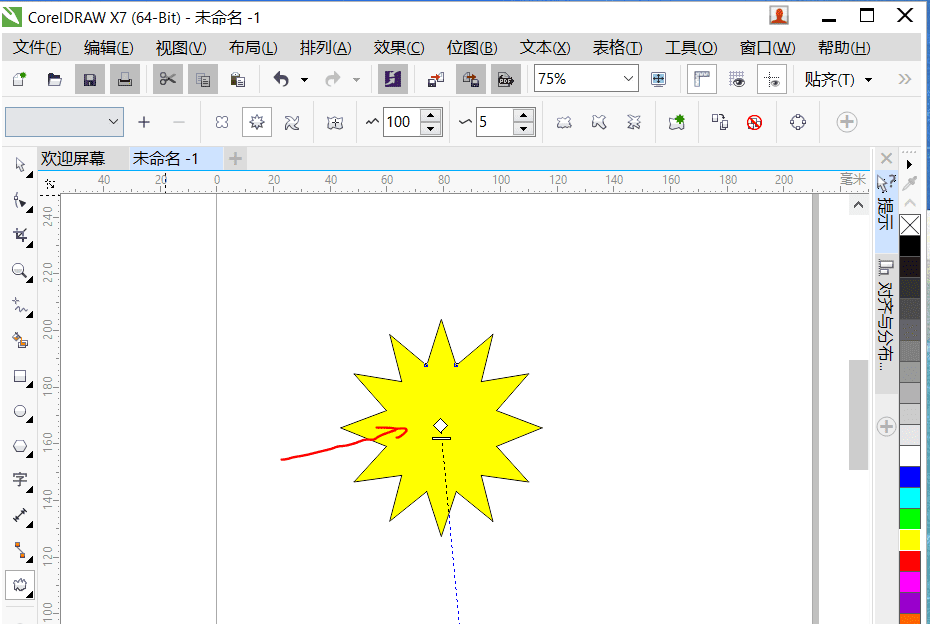Select the Rectangle tool
The width and height of the screenshot is (930, 624).
[20, 376]
